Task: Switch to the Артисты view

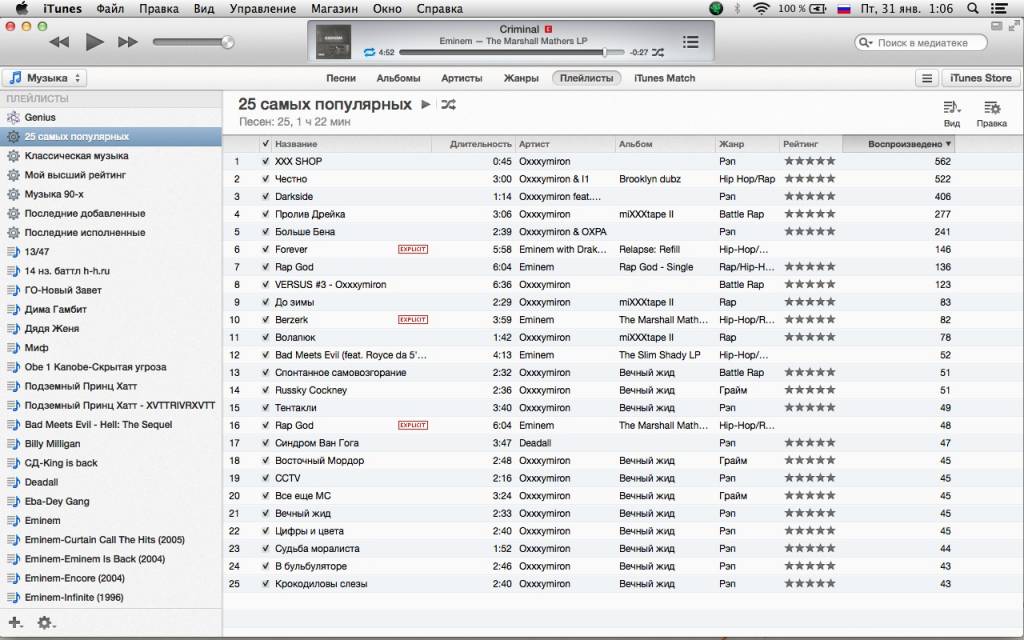Action: click(462, 78)
